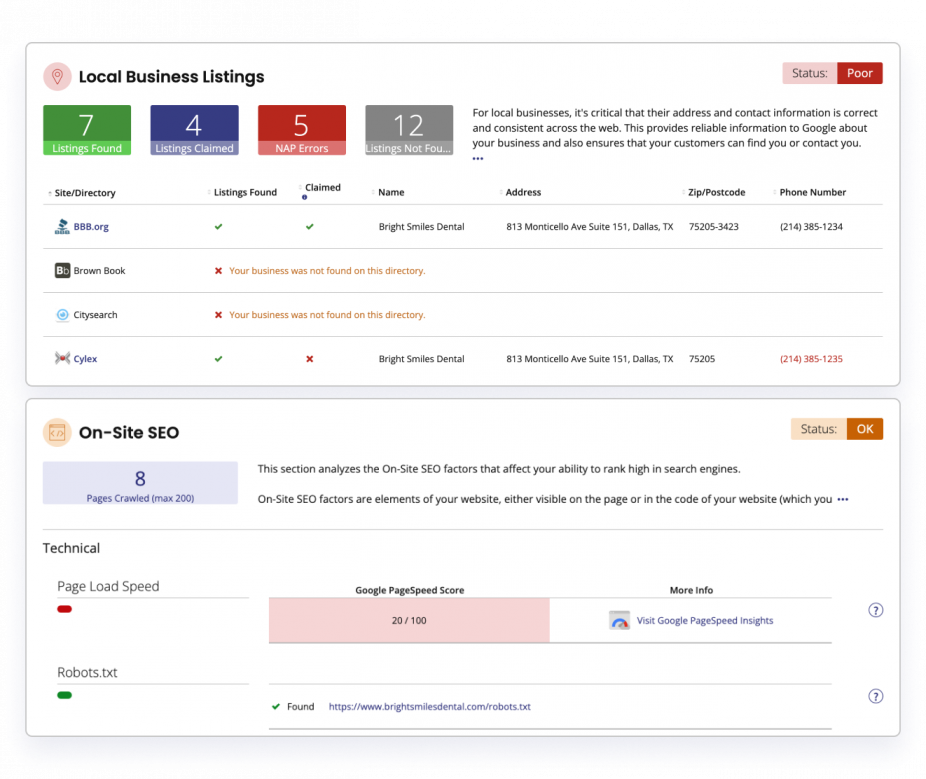Click the red X in Brown Book row
Screen dimensions: 926x779
219,271
